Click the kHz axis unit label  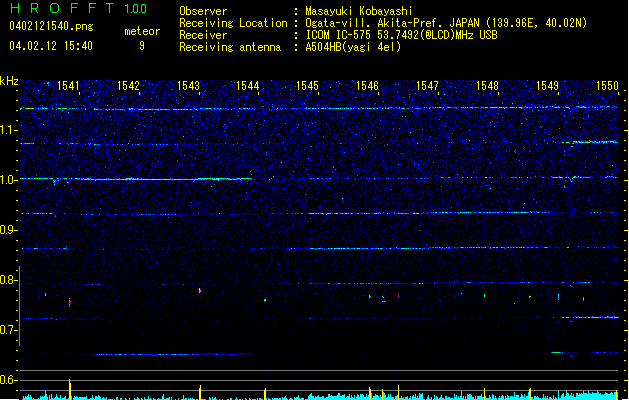pyautogui.click(x=9, y=81)
